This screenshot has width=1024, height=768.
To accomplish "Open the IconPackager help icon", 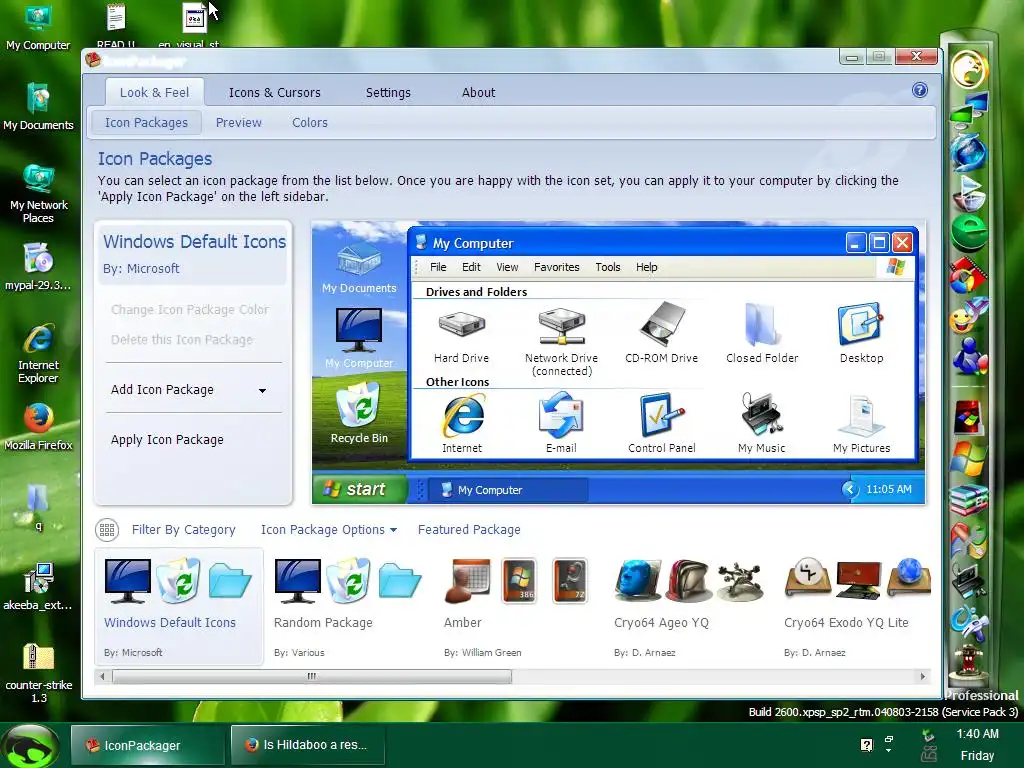I will 920,90.
